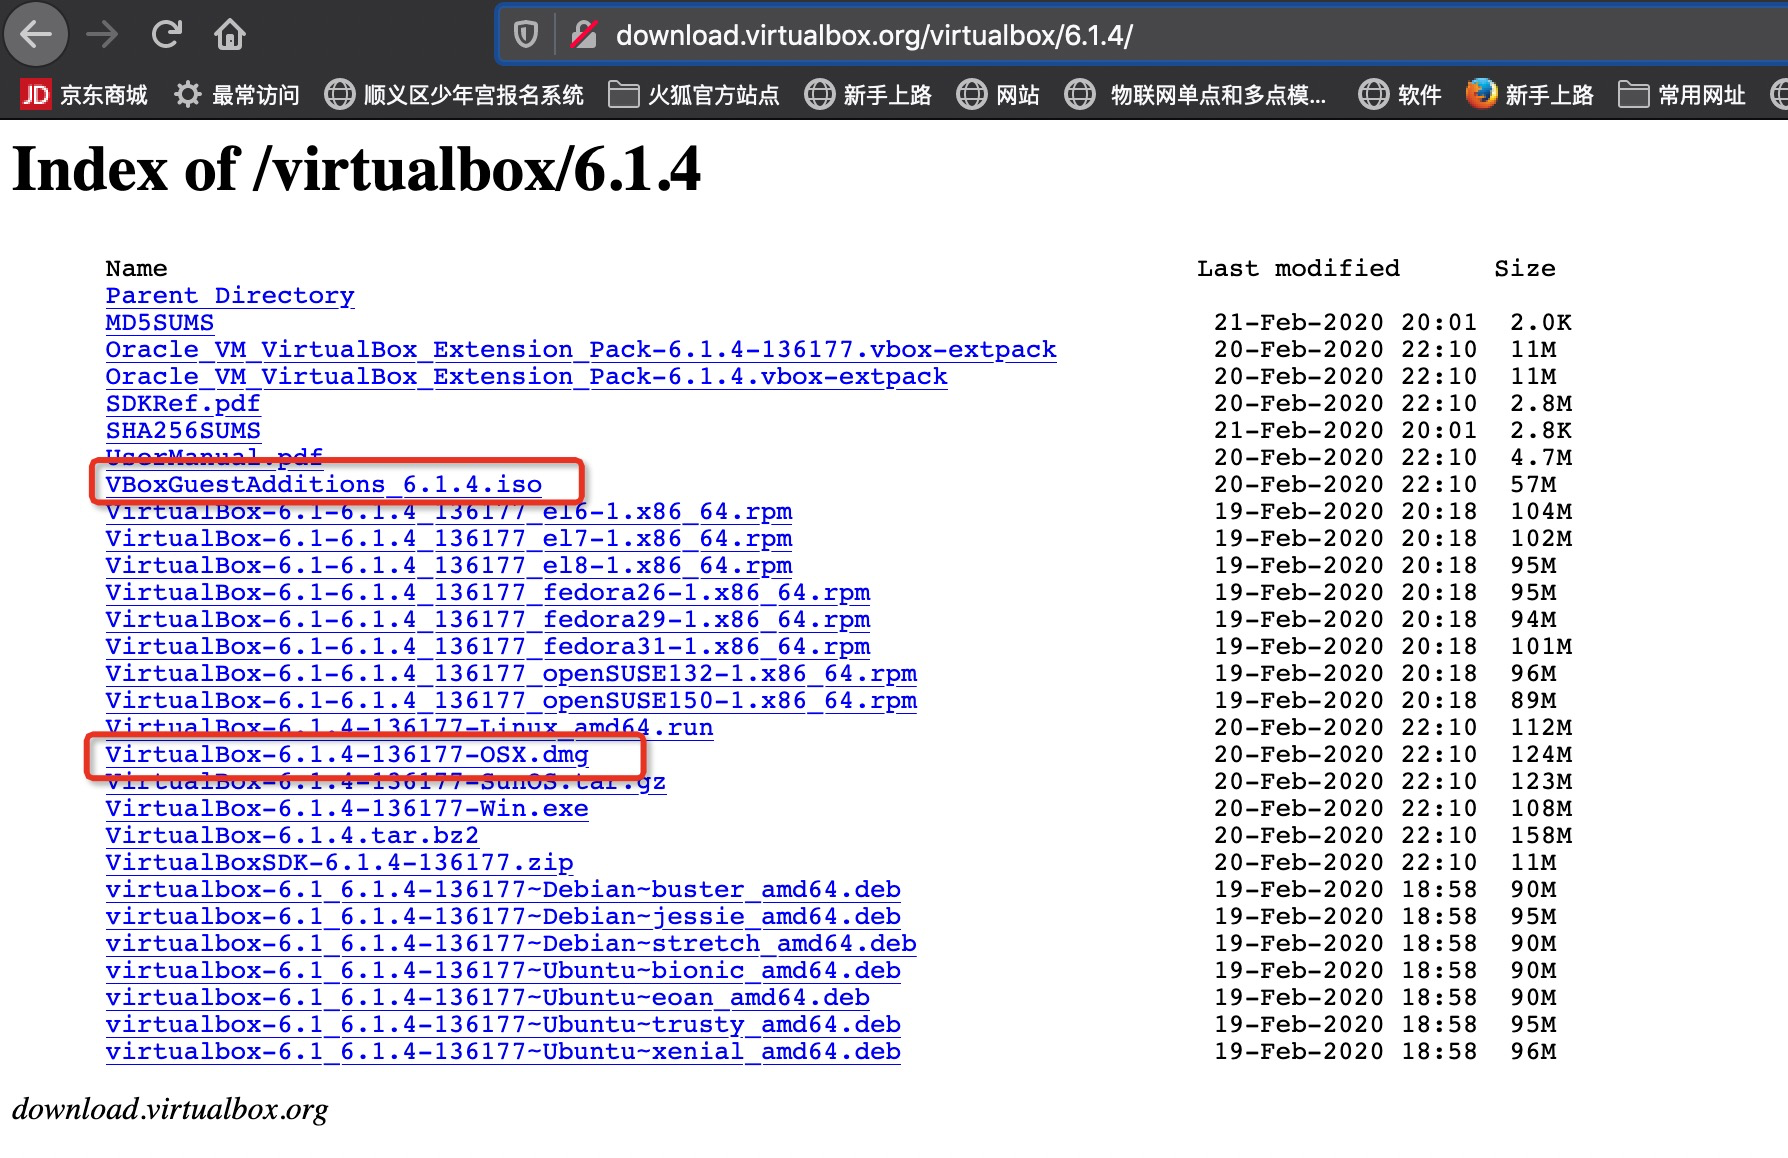Click the 124M size of OSX.dmg

coord(1541,755)
